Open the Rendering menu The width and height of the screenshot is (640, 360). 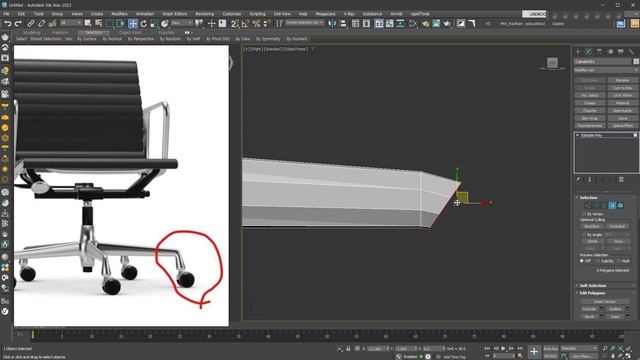coord(204,14)
